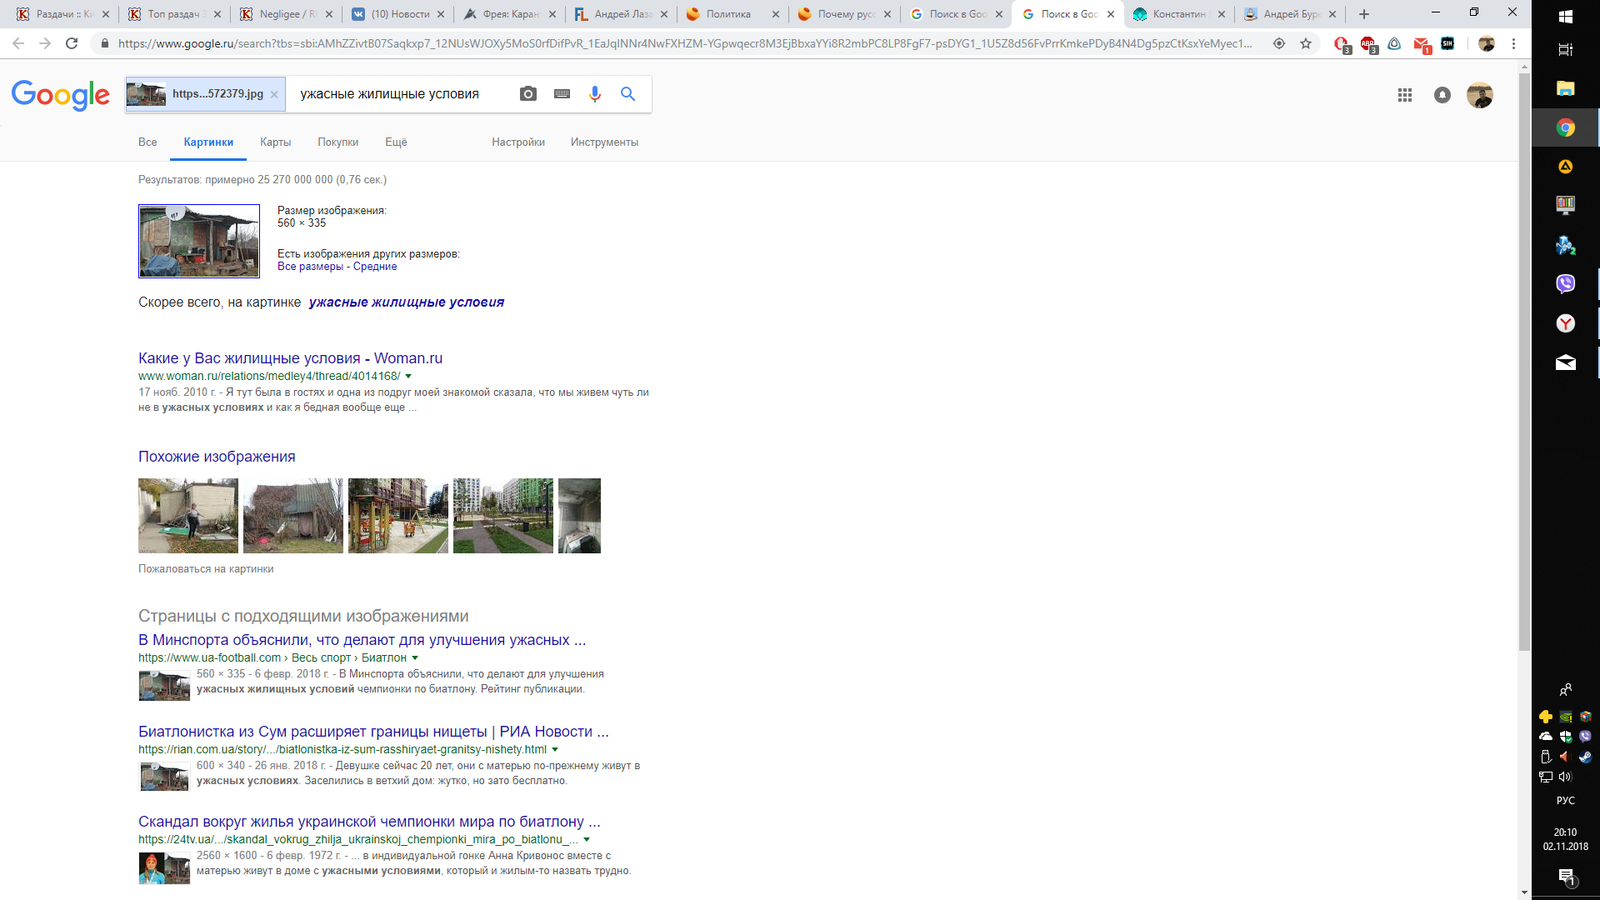Viewport: 1600px width, 900px height.
Task: Switch to the Карты tab
Action: [x=275, y=142]
